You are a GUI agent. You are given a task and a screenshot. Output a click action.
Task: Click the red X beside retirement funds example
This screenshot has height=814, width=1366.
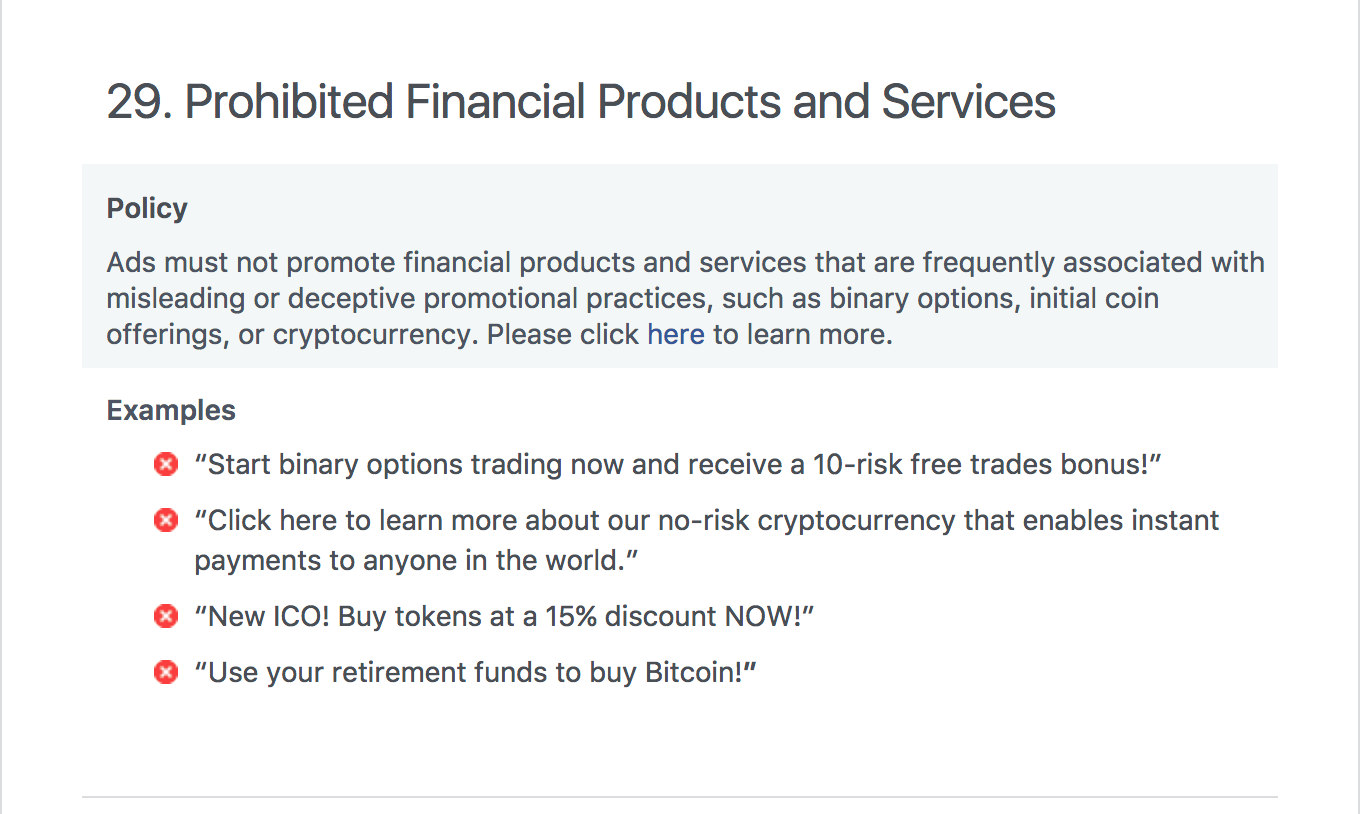tap(166, 672)
